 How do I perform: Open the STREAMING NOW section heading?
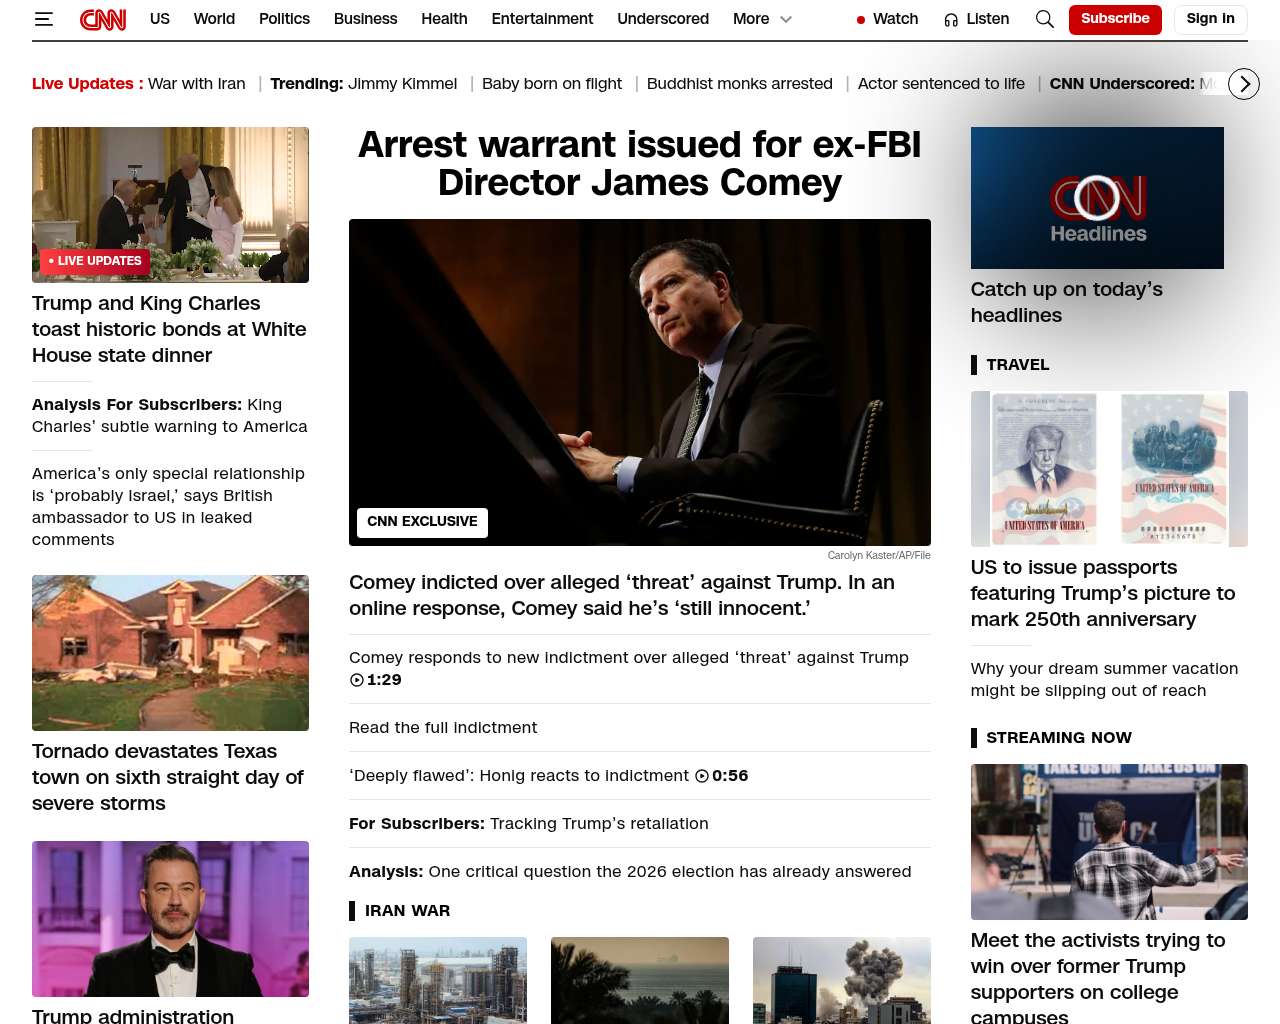click(x=1059, y=738)
